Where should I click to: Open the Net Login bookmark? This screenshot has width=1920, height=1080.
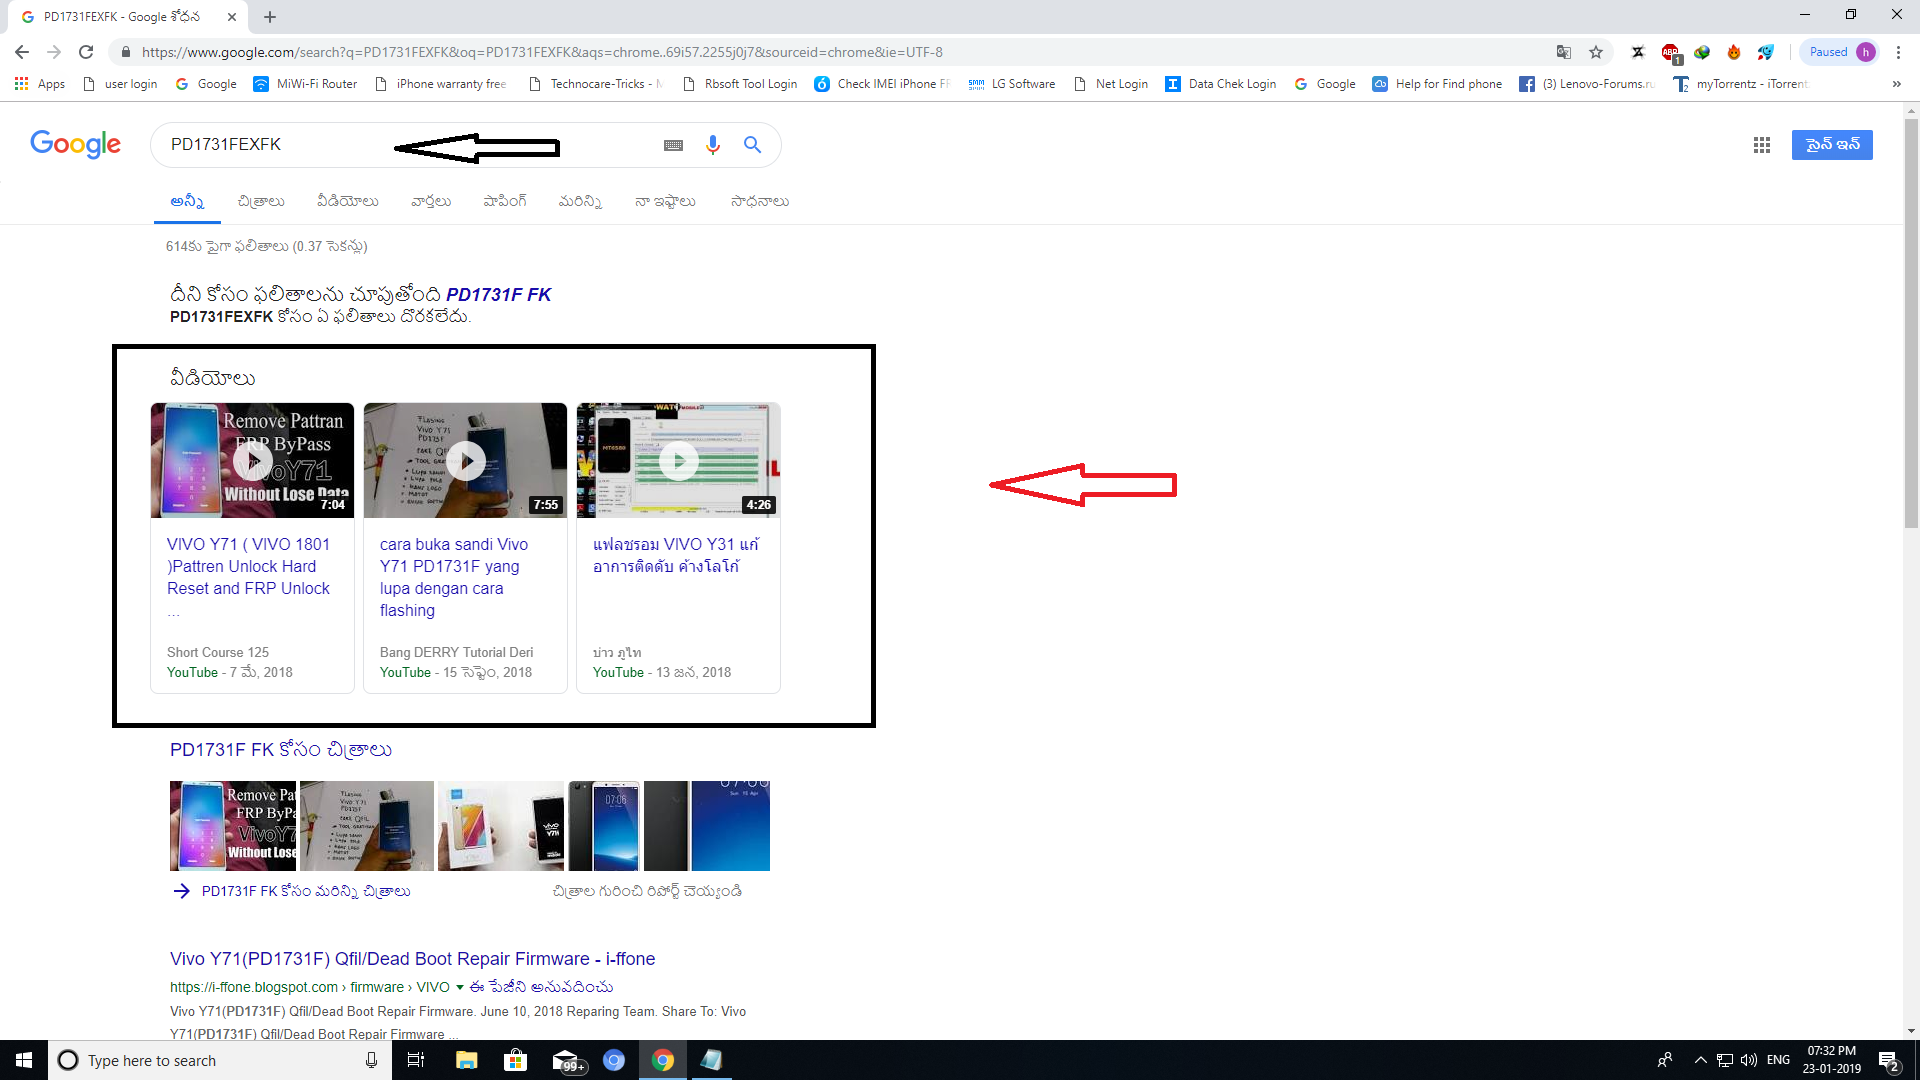1110,84
